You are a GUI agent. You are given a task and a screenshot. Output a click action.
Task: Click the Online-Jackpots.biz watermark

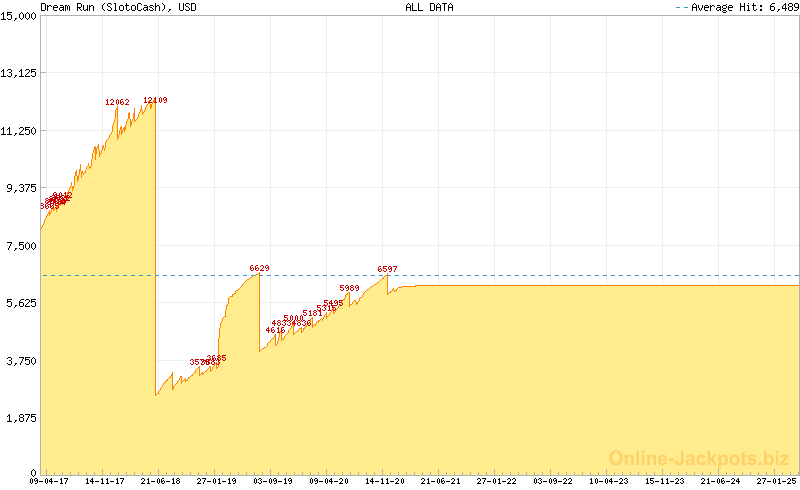(x=693, y=458)
